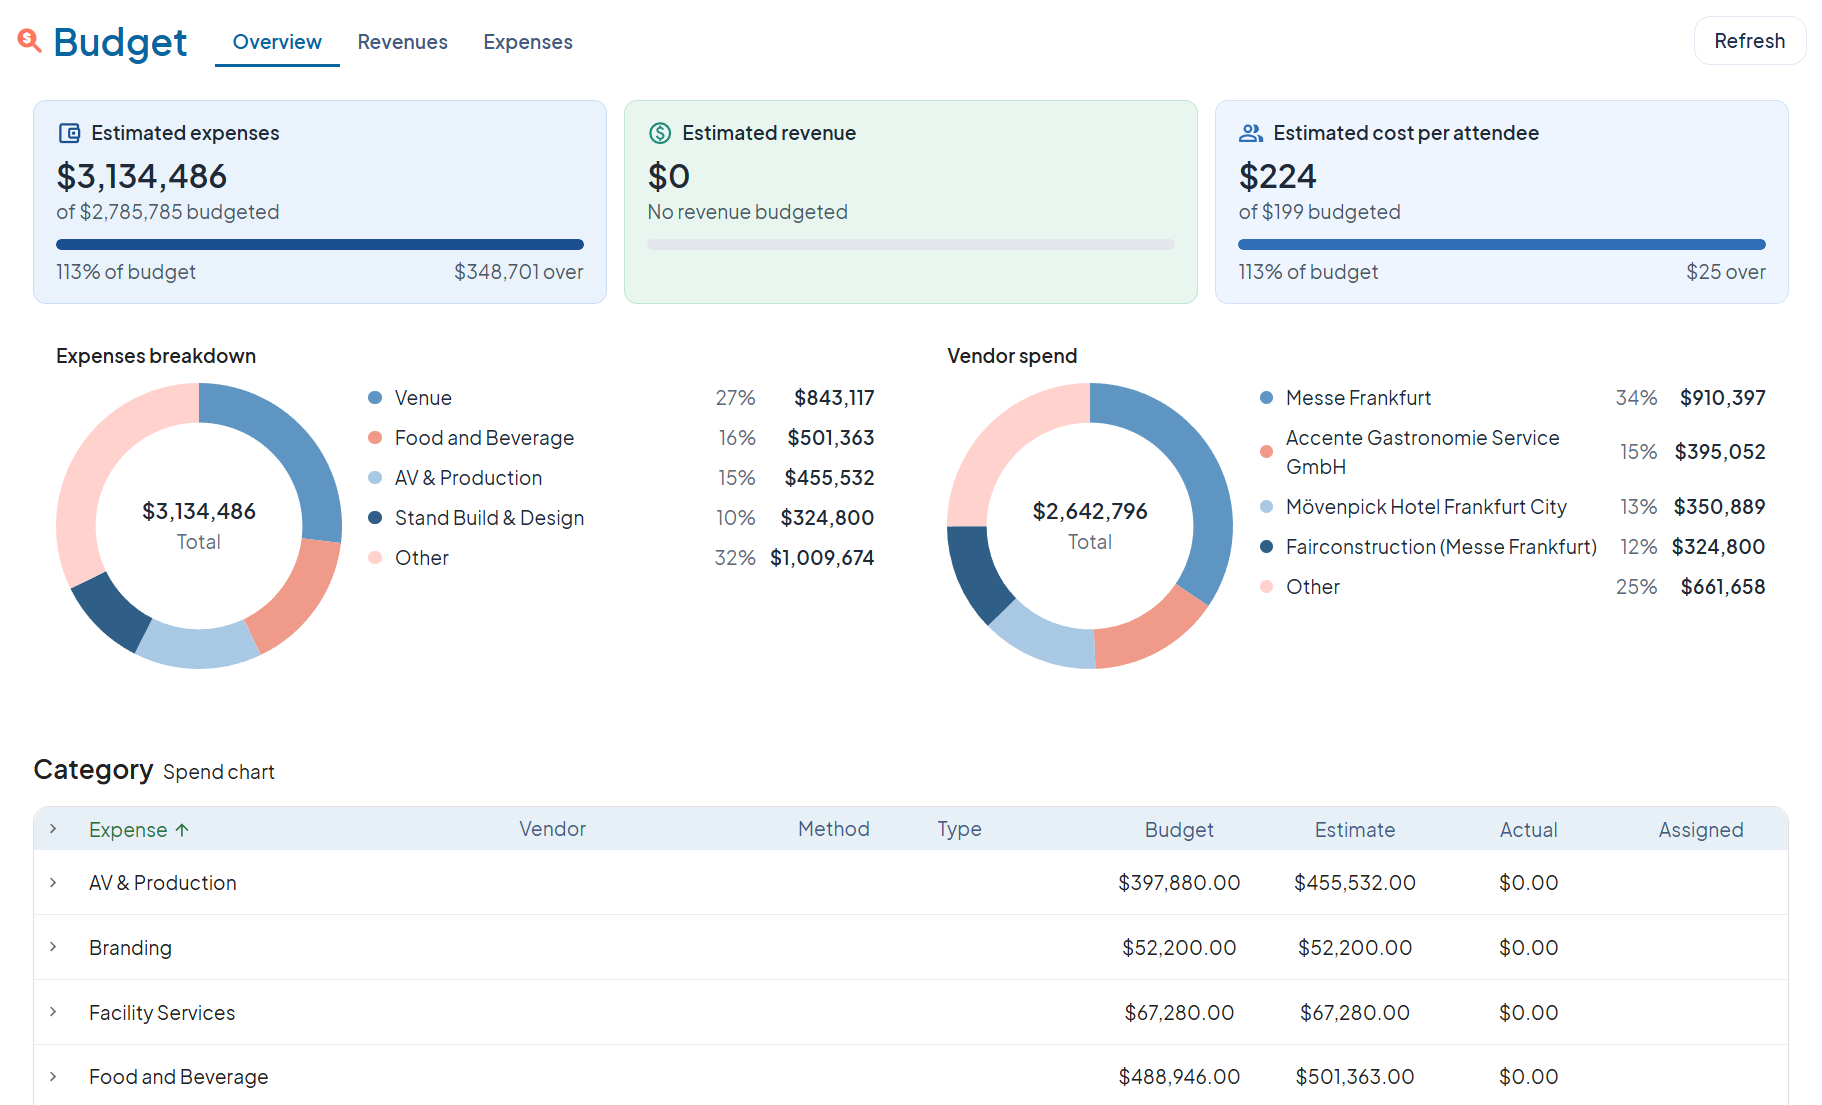This screenshot has width=1822, height=1105.
Task: Click Food and Beverage amount $501,363
Action: pyautogui.click(x=831, y=438)
